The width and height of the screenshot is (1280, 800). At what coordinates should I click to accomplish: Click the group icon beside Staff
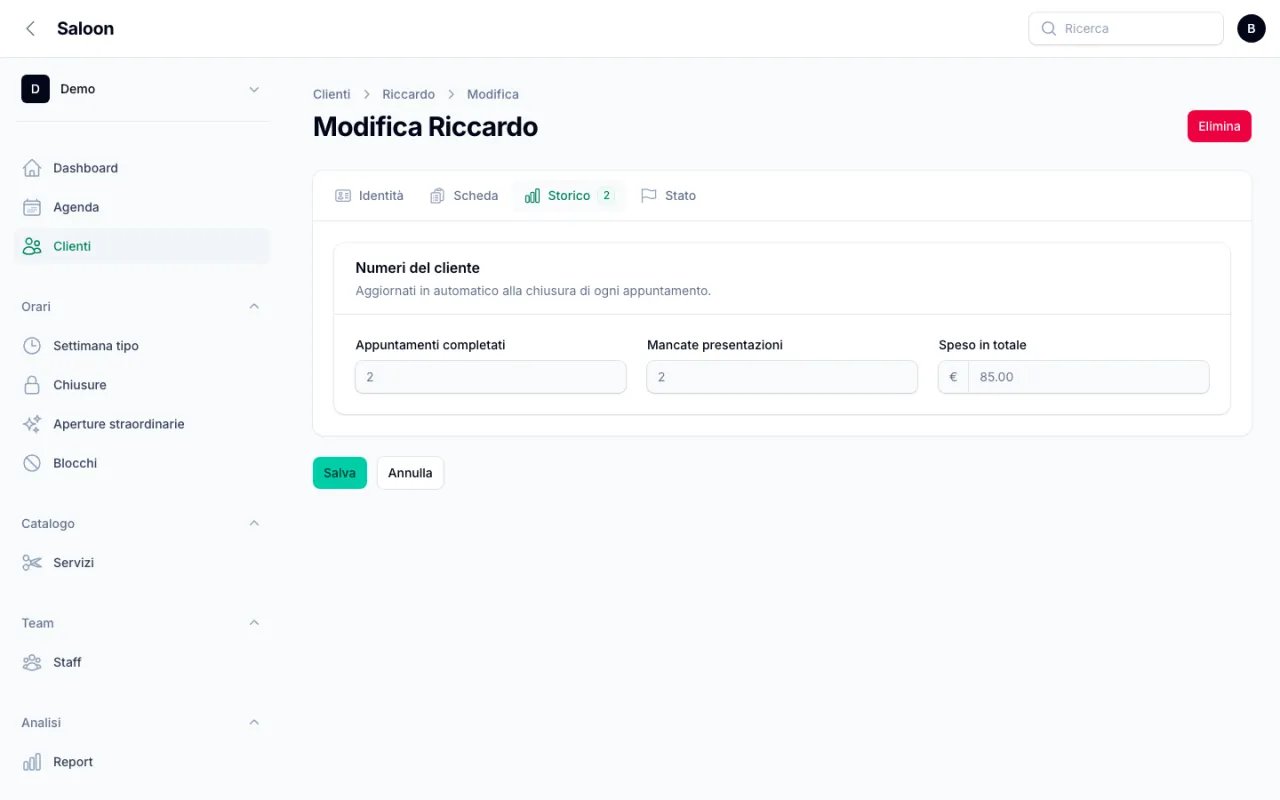pos(32,662)
